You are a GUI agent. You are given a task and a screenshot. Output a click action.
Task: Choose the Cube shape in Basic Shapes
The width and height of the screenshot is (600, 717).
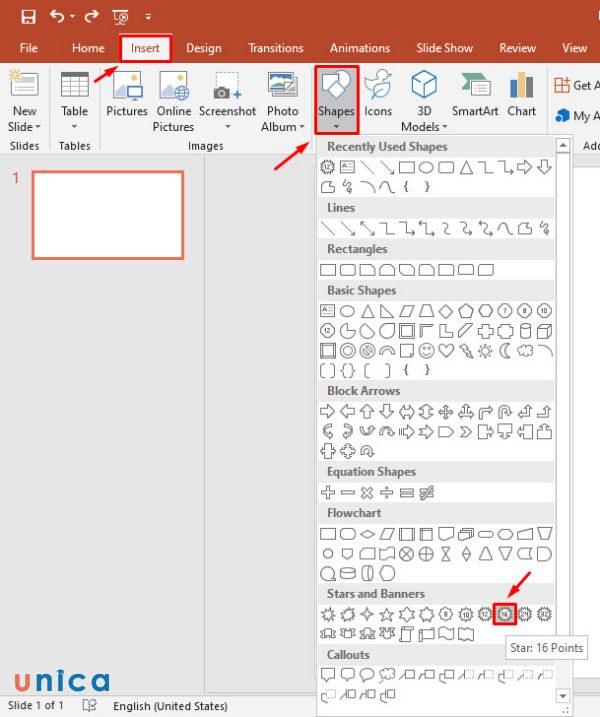coord(545,331)
